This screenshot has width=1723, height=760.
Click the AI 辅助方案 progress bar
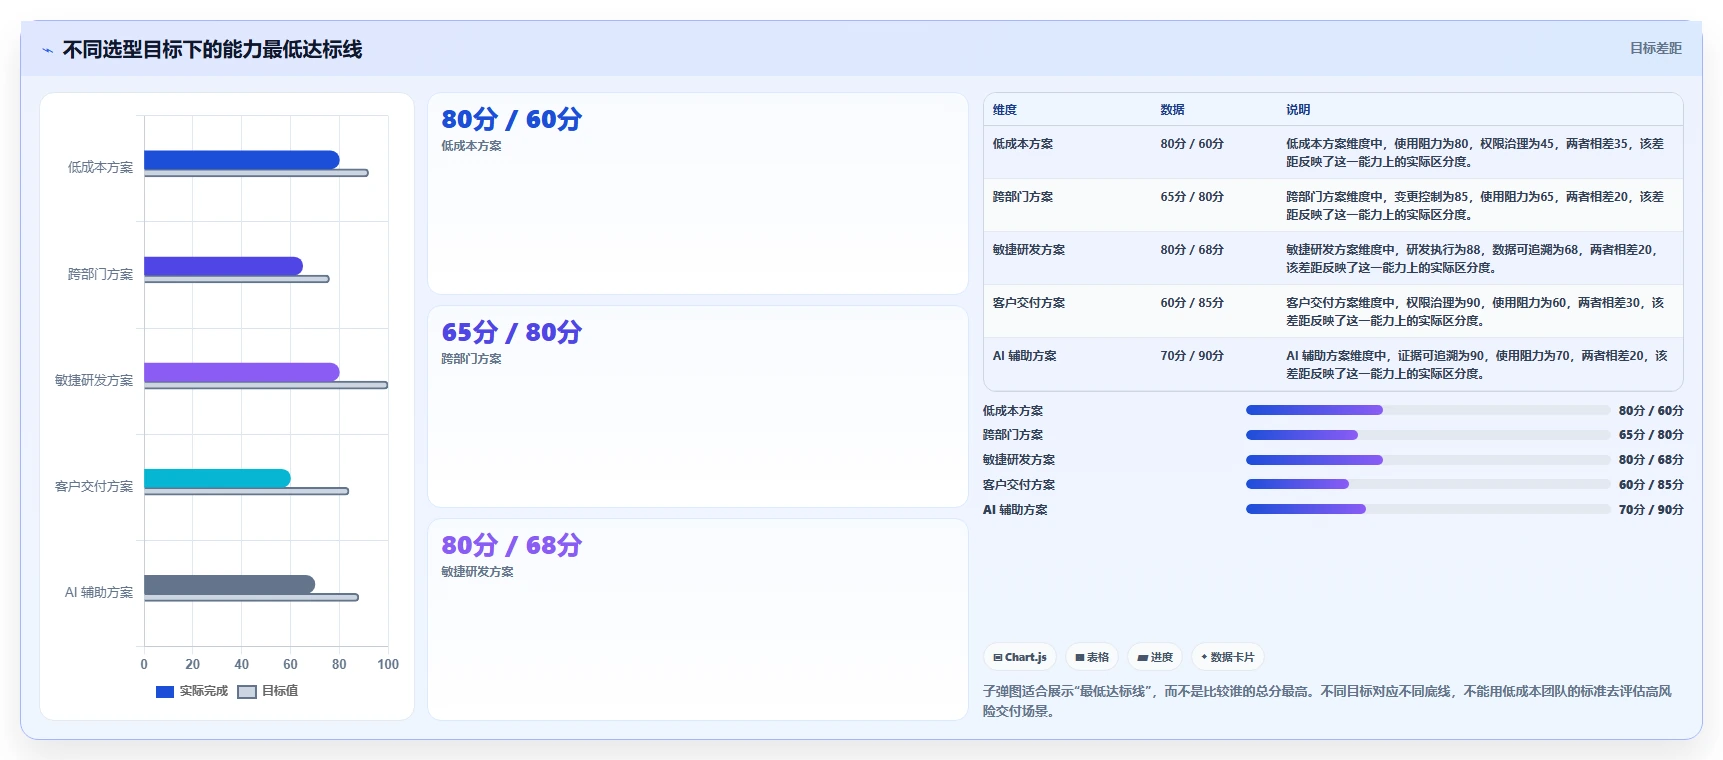click(1428, 509)
